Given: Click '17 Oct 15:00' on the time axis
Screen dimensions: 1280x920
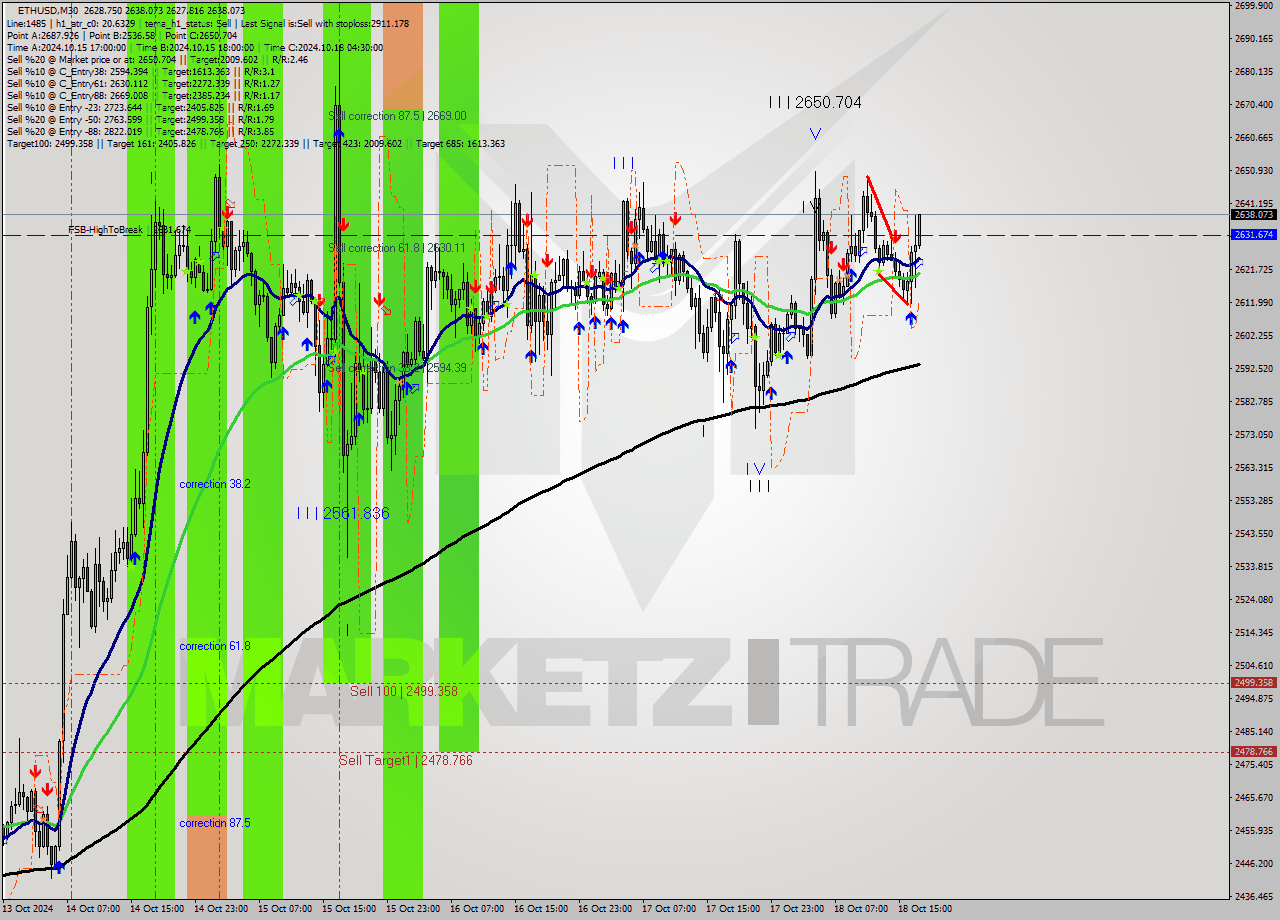Looking at the screenshot, I should pyautogui.click(x=732, y=909).
